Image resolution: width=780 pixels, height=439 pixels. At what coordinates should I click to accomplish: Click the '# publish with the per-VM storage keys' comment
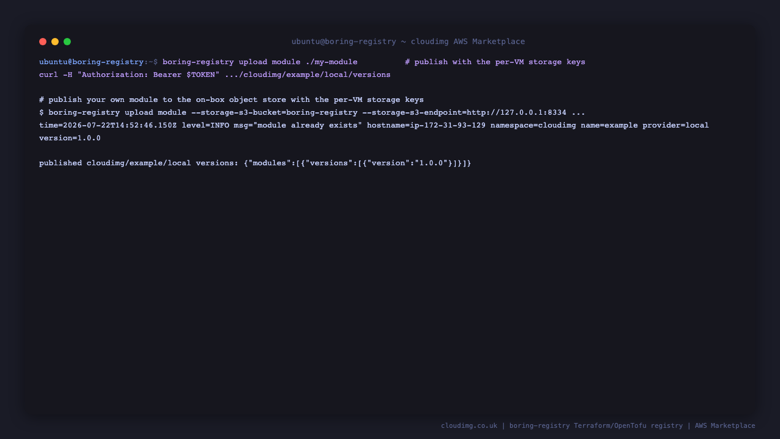[x=495, y=62]
